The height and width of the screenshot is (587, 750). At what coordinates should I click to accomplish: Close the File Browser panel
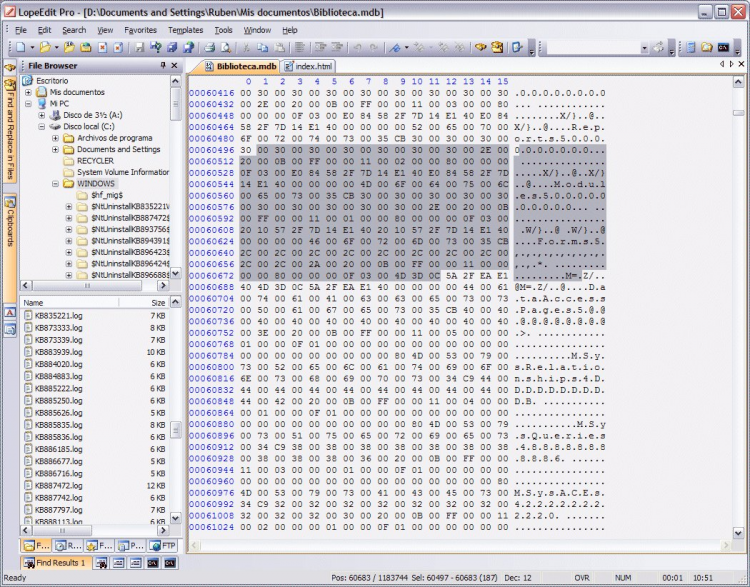tap(176, 66)
